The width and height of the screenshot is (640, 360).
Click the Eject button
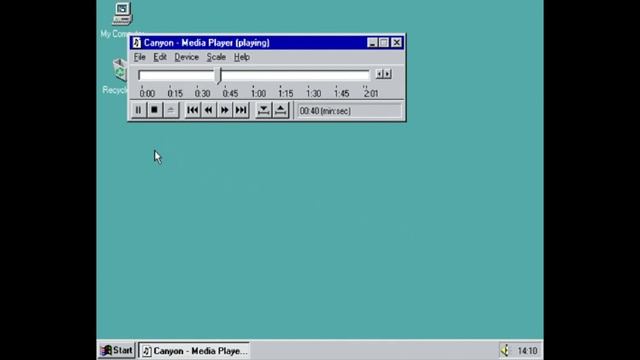(171, 110)
